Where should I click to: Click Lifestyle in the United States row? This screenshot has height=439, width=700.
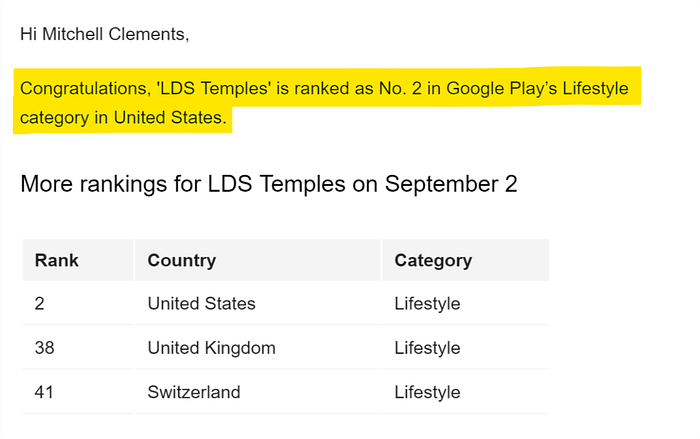(427, 304)
